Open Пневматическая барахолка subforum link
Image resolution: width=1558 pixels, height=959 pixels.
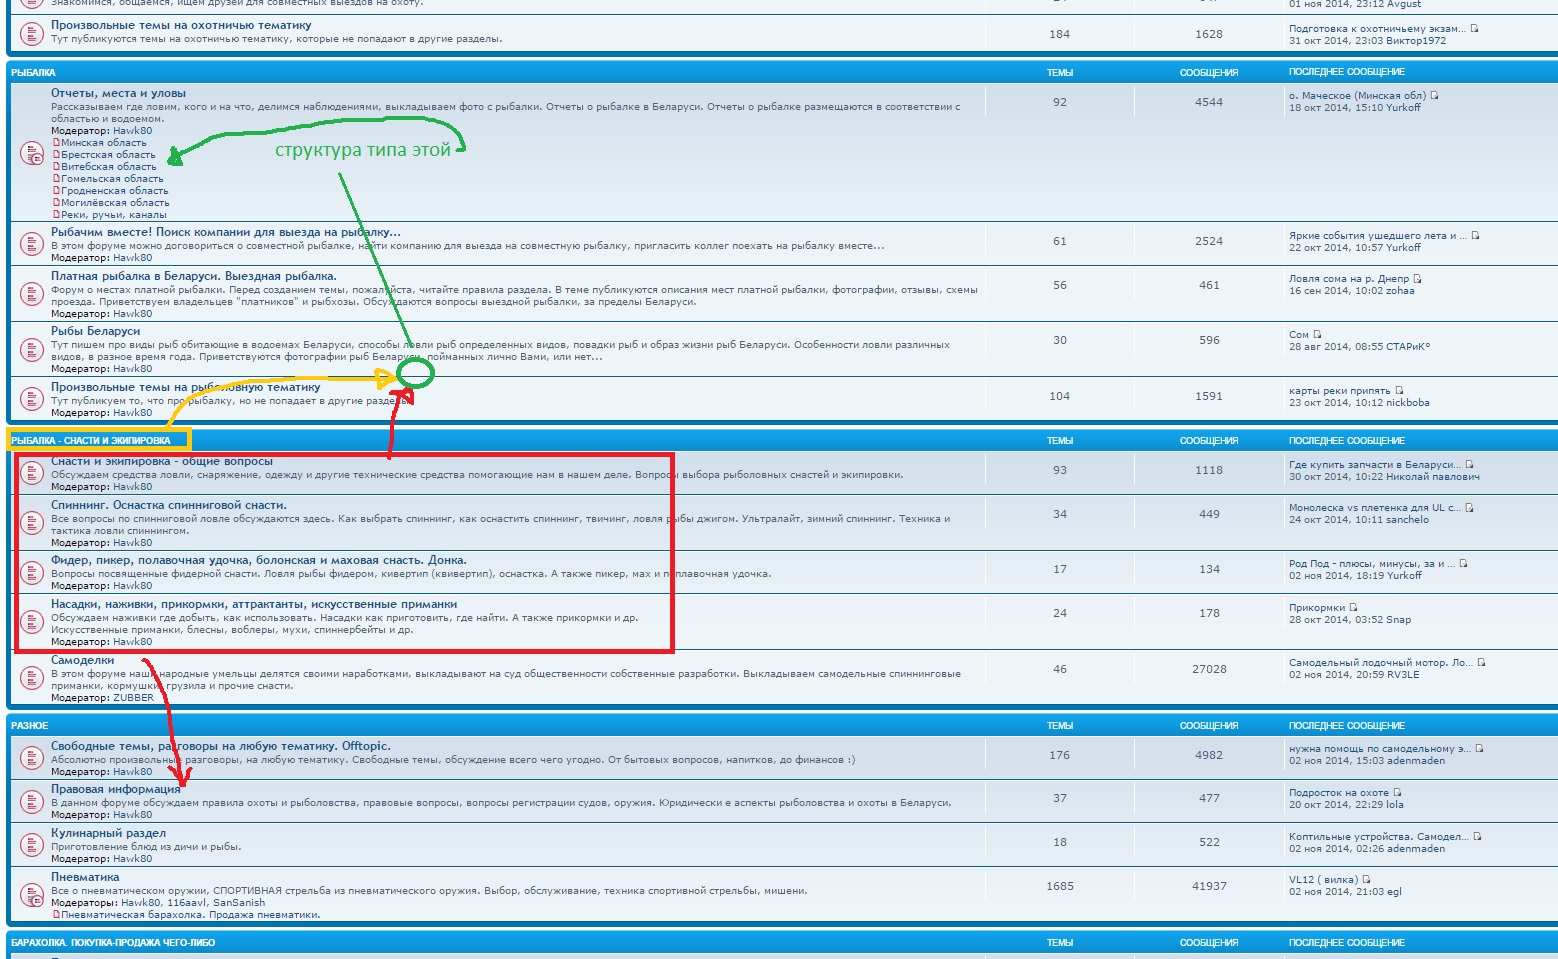click(x=190, y=915)
